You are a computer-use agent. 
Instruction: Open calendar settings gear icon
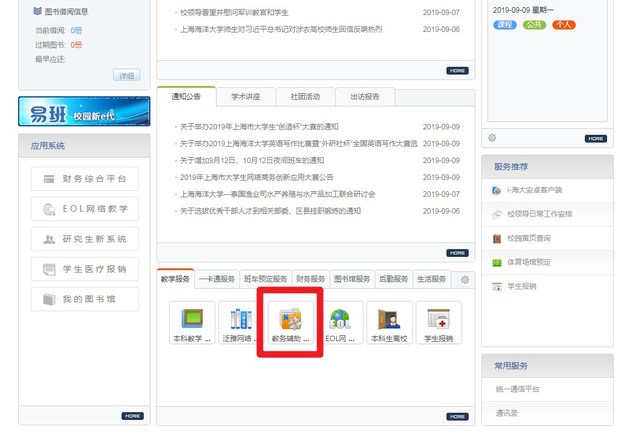(492, 138)
